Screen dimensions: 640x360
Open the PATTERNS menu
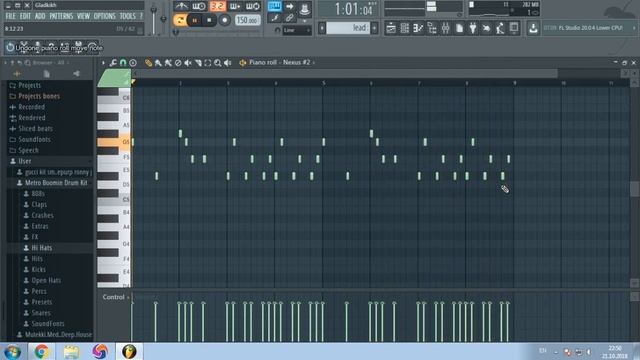(61, 16)
